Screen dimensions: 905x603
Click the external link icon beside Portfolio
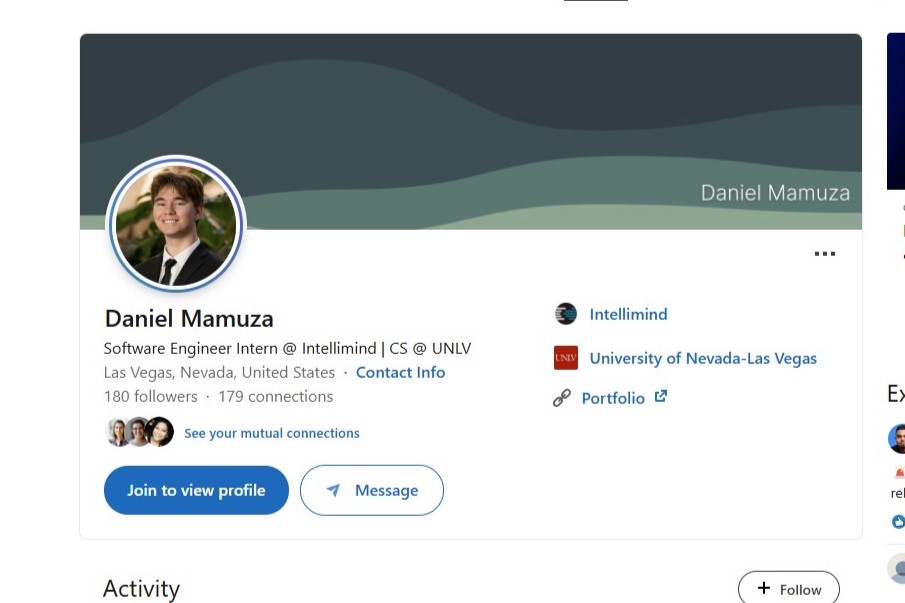coord(661,396)
